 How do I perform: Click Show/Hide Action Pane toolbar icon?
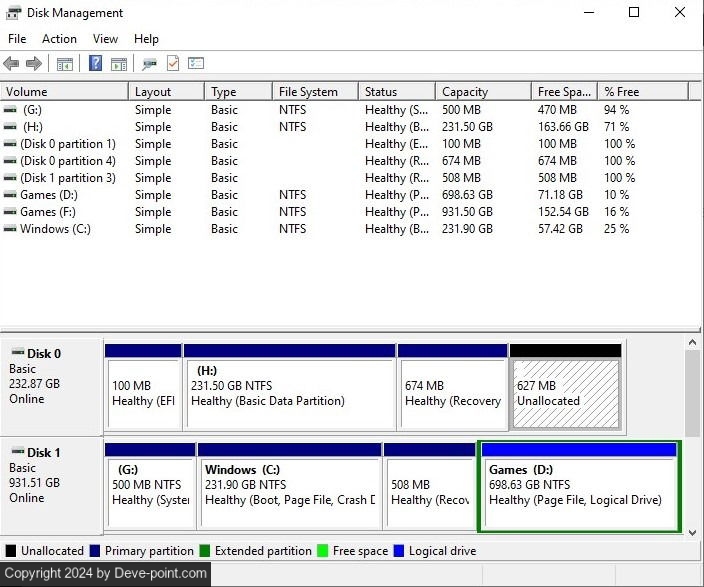click(x=119, y=64)
